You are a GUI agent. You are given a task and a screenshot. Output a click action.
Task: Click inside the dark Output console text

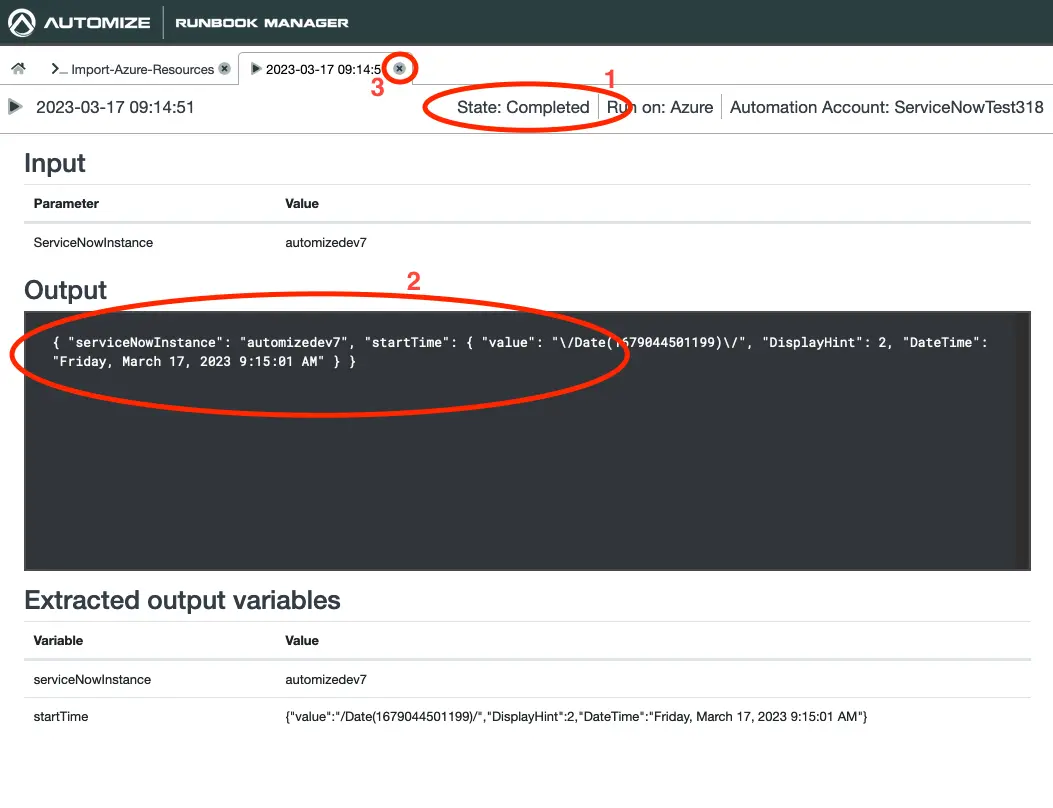click(400, 351)
